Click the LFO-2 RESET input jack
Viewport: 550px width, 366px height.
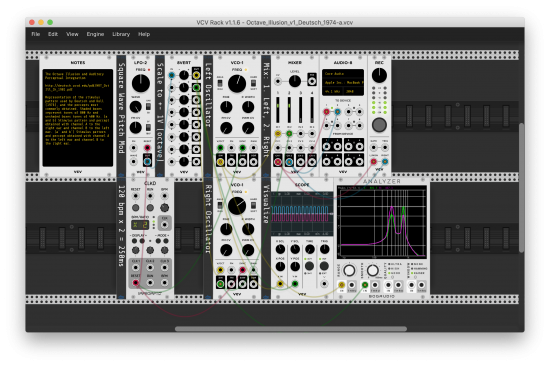[147, 148]
